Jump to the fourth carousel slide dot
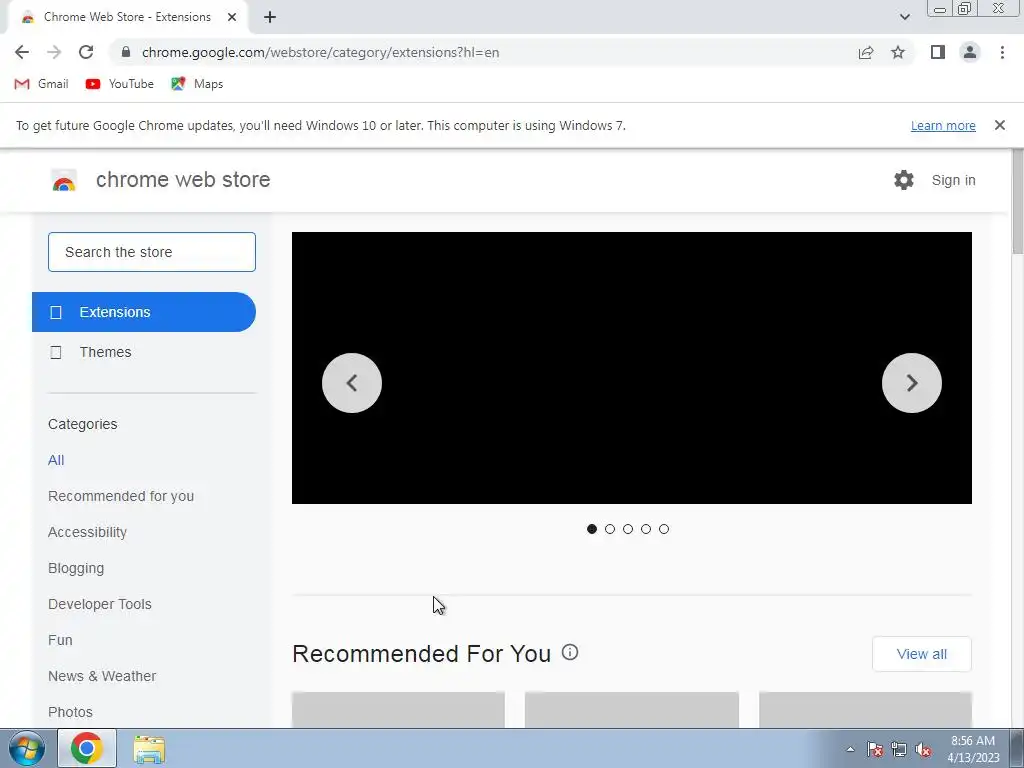The height and width of the screenshot is (768, 1024). click(646, 529)
